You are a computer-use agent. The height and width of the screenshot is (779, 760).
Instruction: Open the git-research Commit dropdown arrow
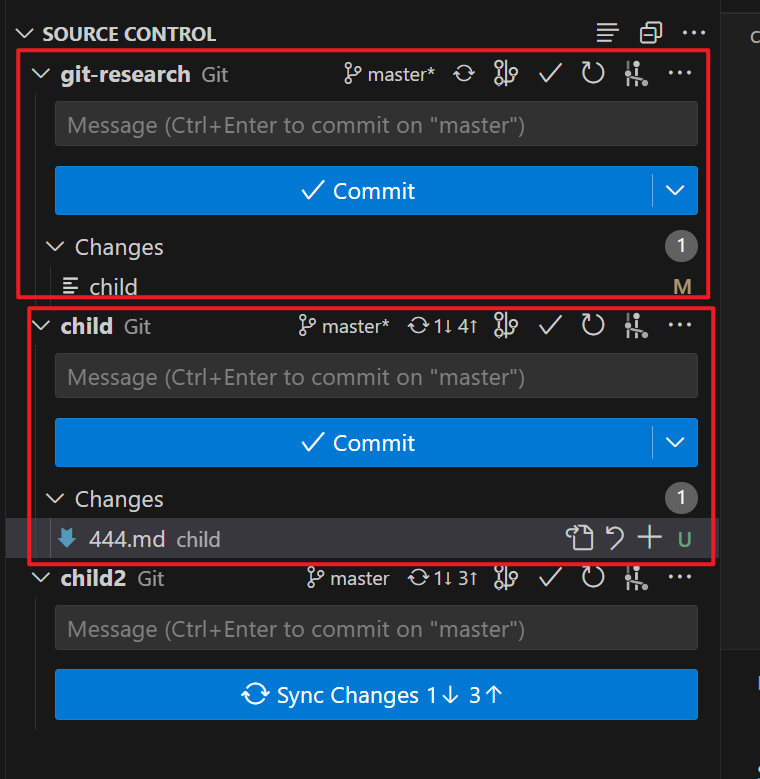coord(675,191)
